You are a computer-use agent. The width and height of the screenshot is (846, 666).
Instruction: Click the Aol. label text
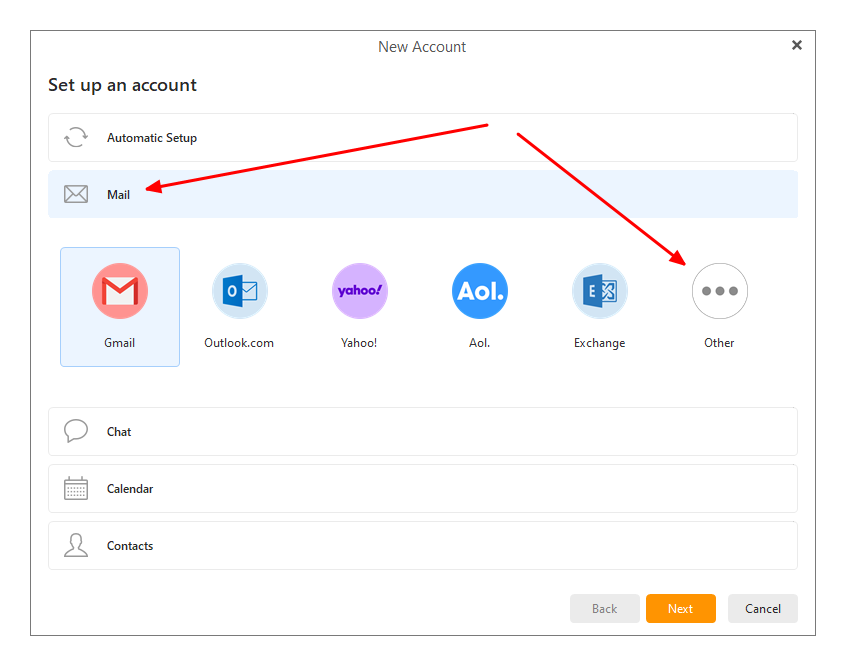(x=480, y=343)
